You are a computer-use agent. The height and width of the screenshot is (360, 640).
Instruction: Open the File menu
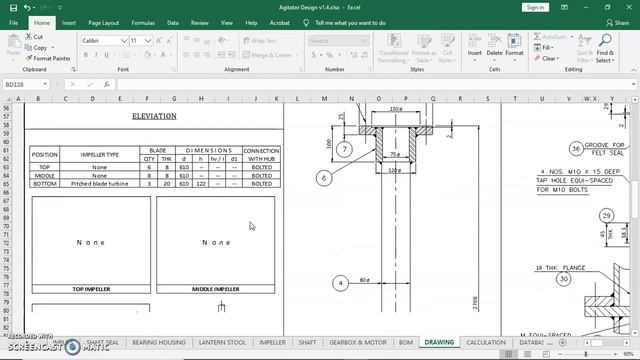(13, 23)
